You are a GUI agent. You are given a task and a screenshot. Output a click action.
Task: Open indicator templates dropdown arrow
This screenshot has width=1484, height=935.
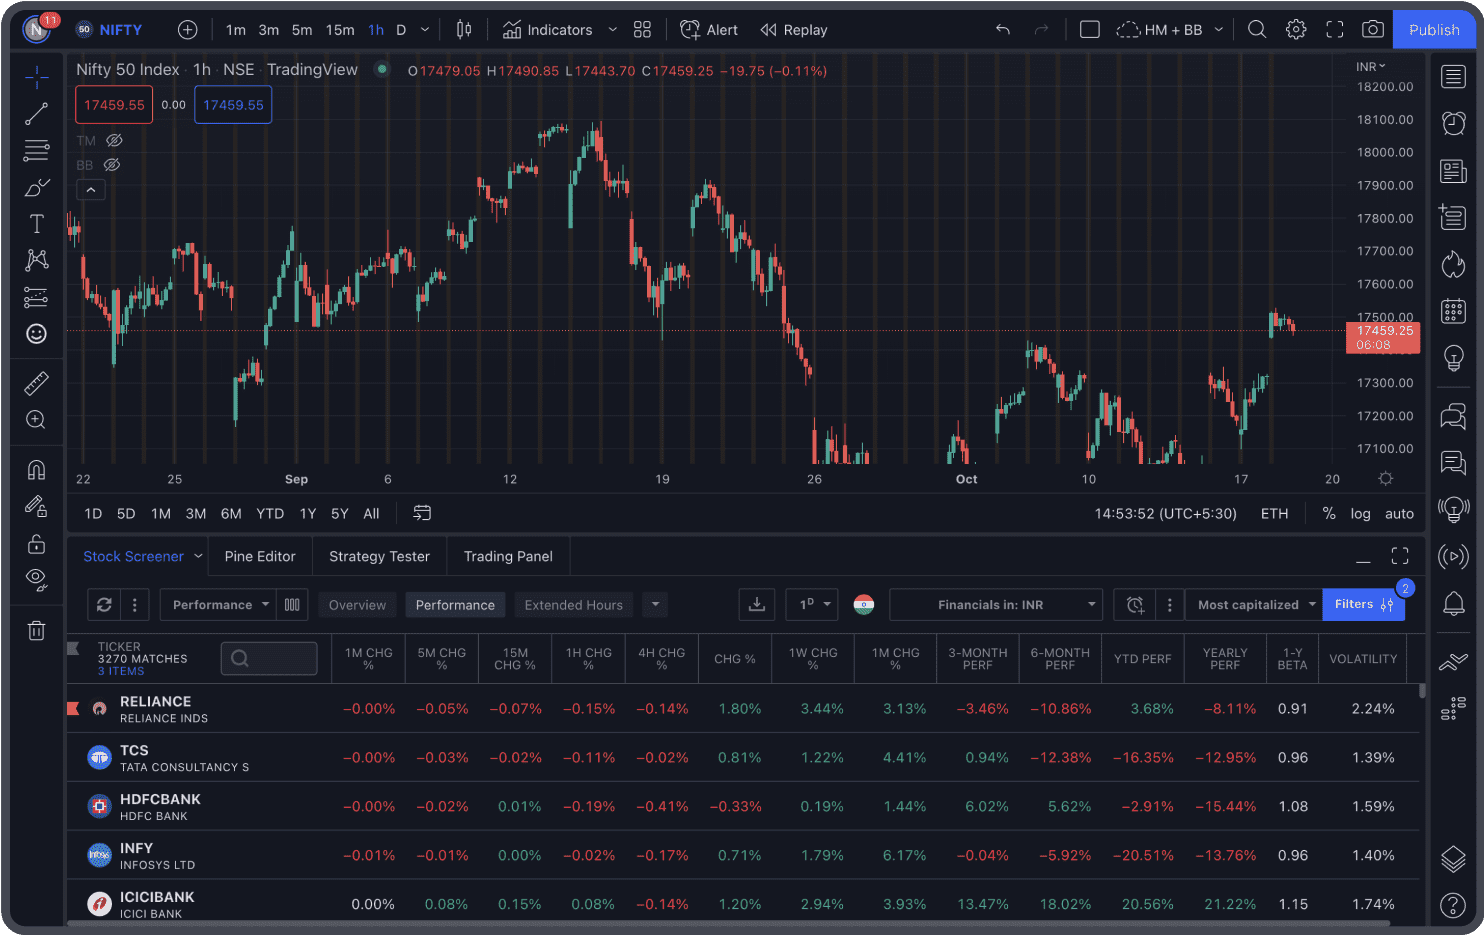613,30
